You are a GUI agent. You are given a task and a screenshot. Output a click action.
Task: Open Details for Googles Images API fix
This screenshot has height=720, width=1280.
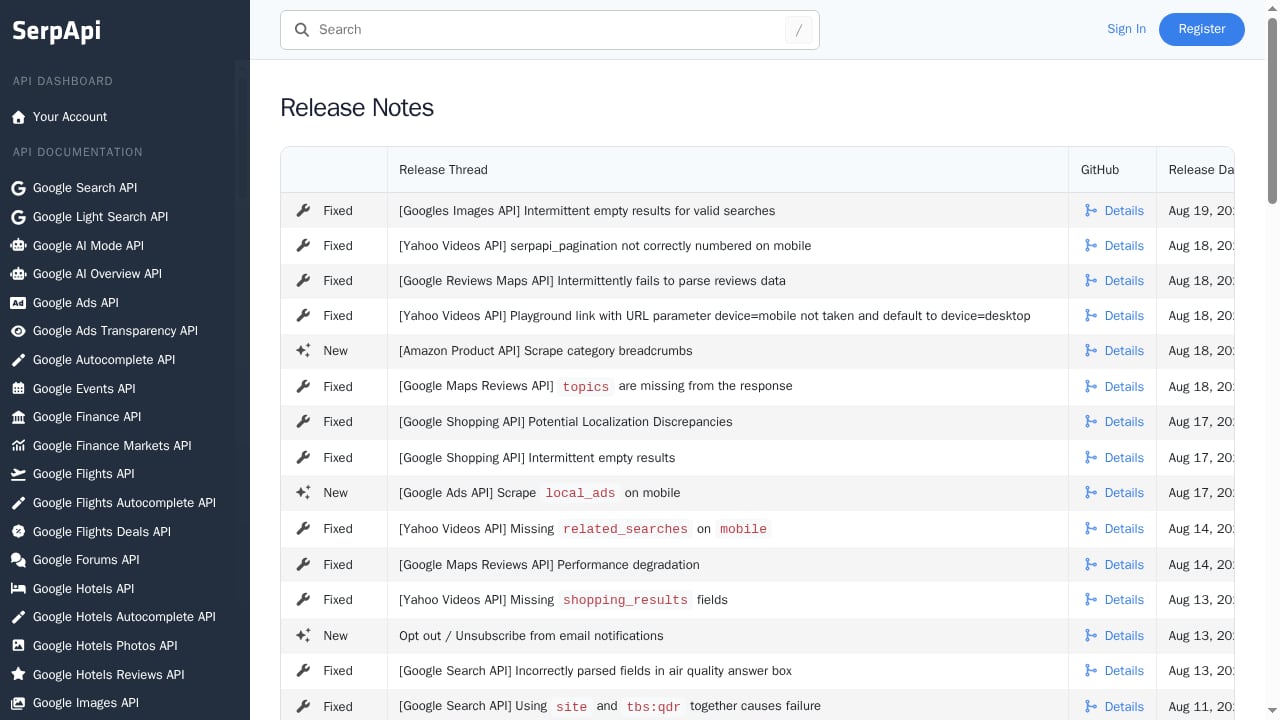pyautogui.click(x=1114, y=211)
